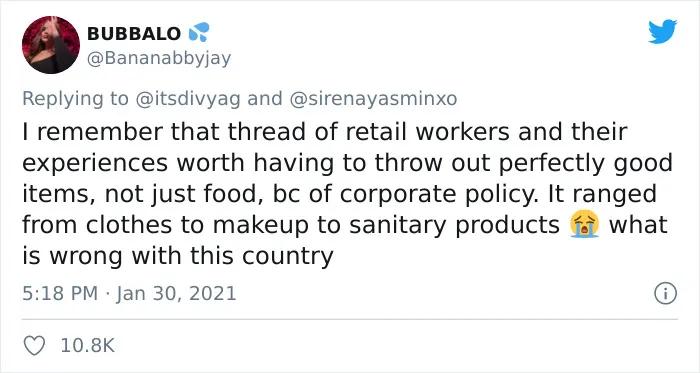
Task: Open the 5:18 PM timestamp link
Action: (x=60, y=294)
